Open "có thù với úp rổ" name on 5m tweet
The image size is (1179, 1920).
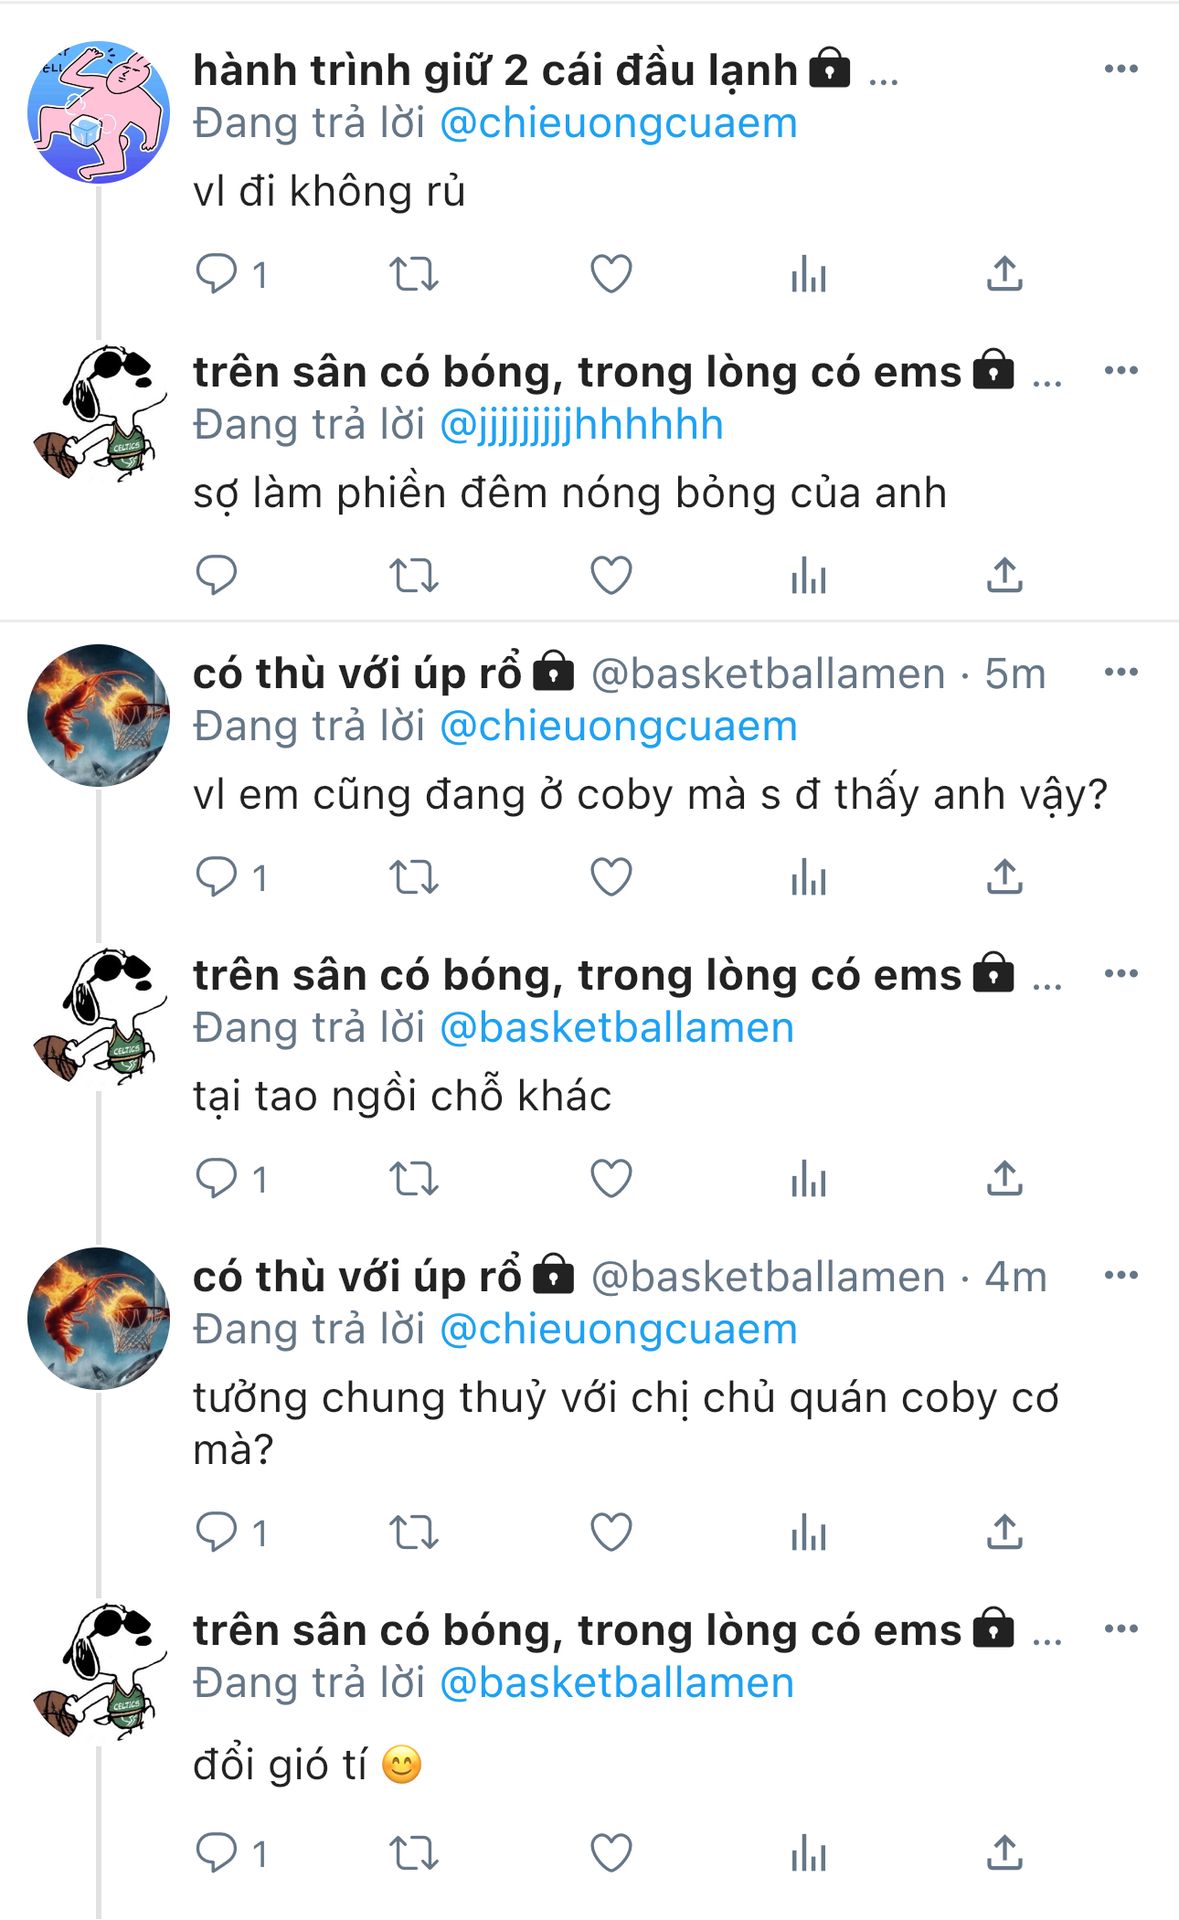tap(357, 673)
